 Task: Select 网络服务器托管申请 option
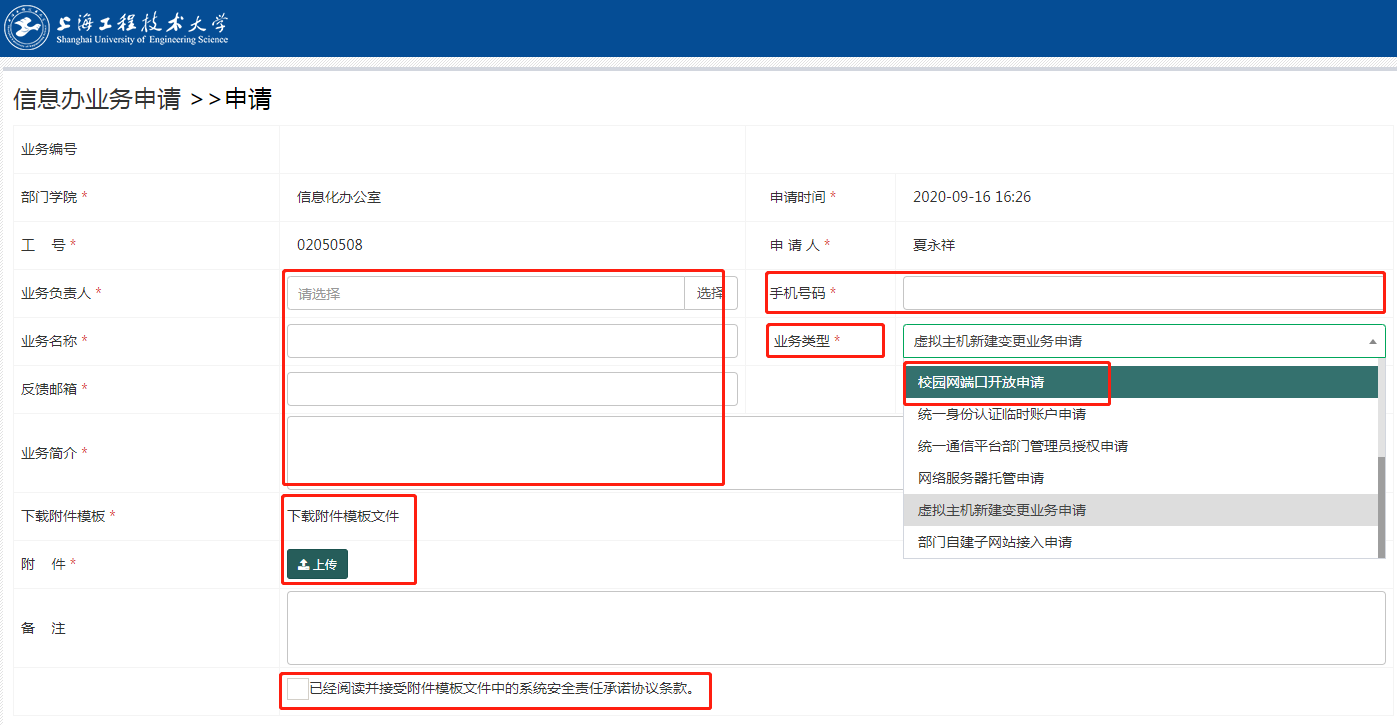980,478
